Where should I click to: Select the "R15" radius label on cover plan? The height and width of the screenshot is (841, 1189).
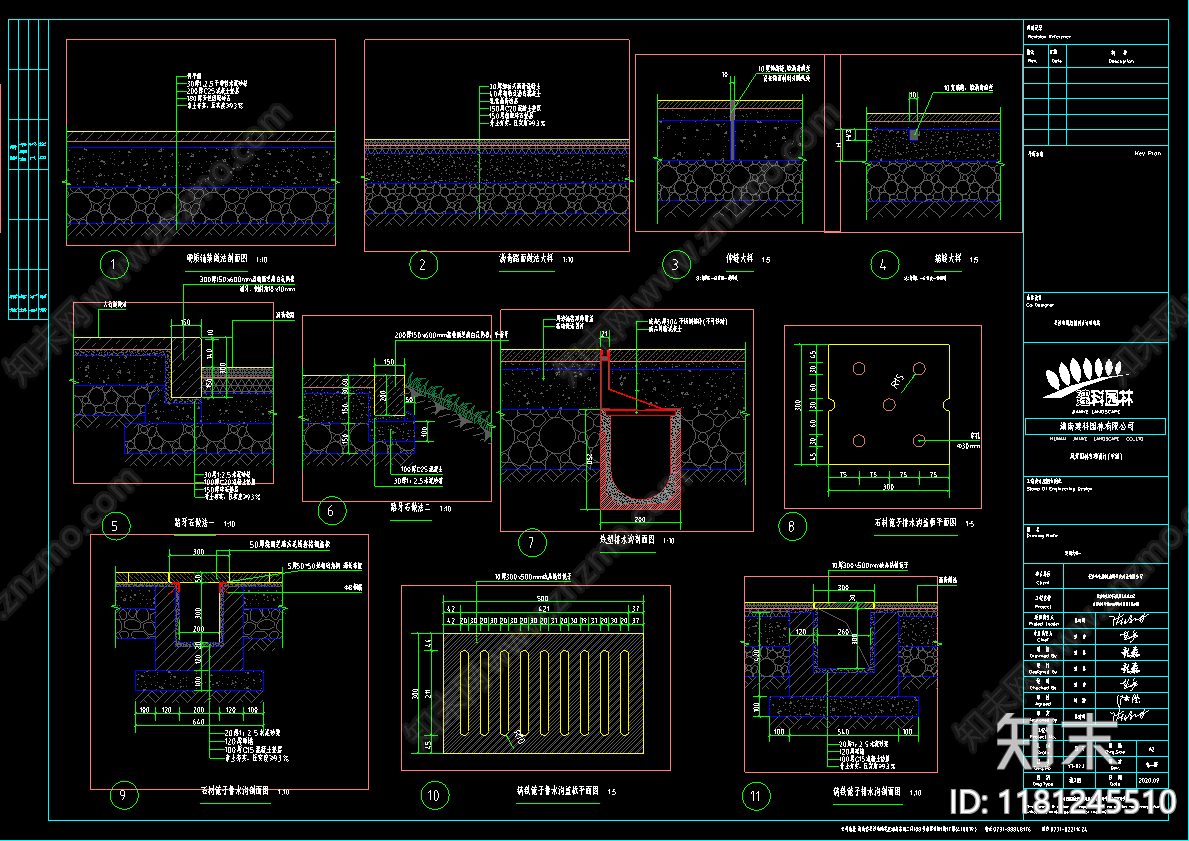(899, 381)
